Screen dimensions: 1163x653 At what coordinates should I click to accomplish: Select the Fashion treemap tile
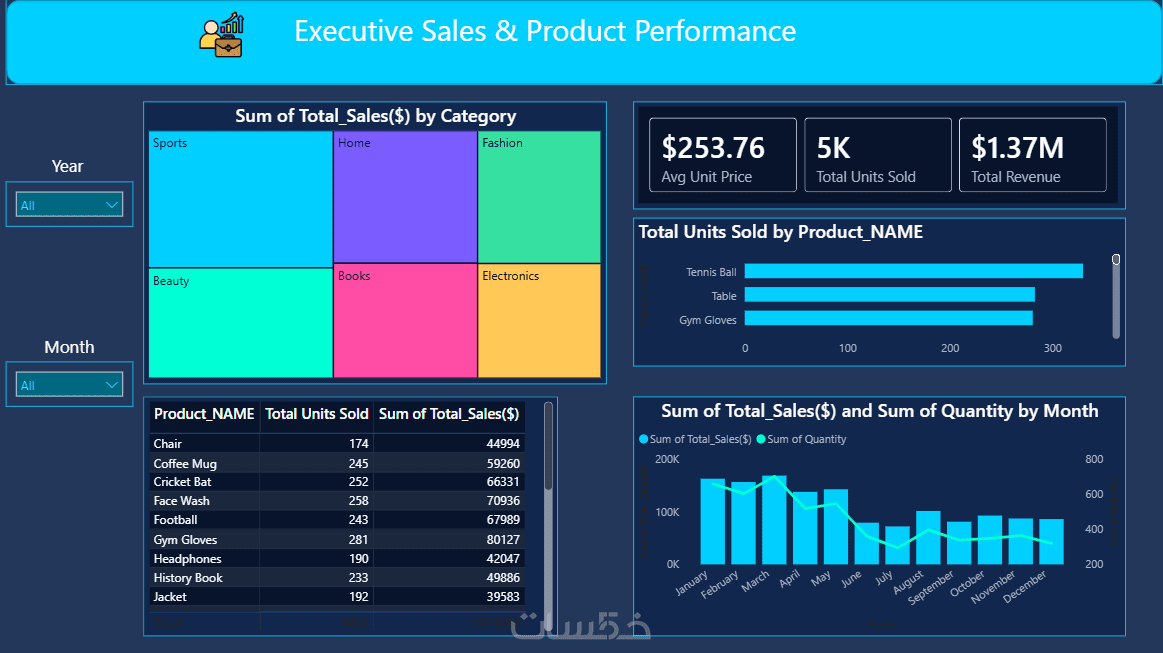tap(539, 197)
